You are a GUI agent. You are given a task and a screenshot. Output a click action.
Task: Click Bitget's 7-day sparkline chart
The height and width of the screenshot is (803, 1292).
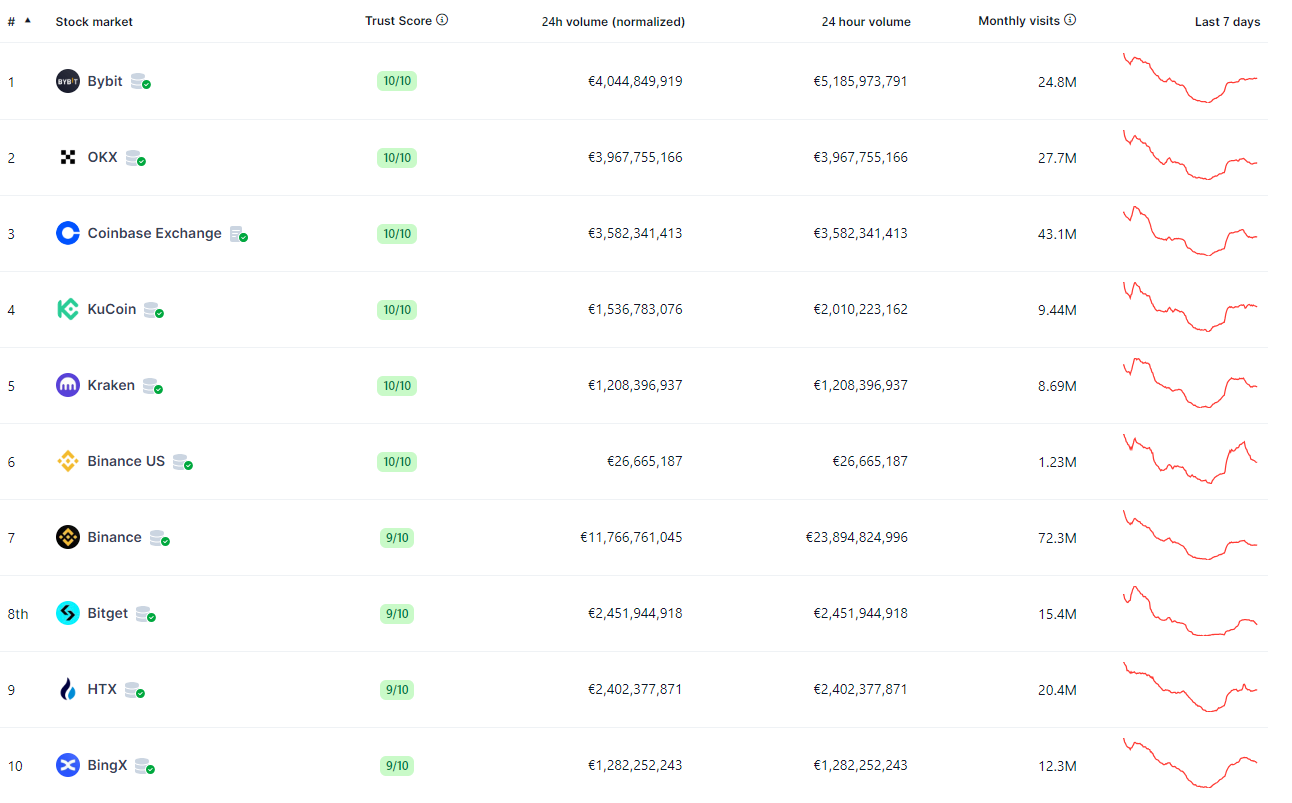tap(1190, 611)
